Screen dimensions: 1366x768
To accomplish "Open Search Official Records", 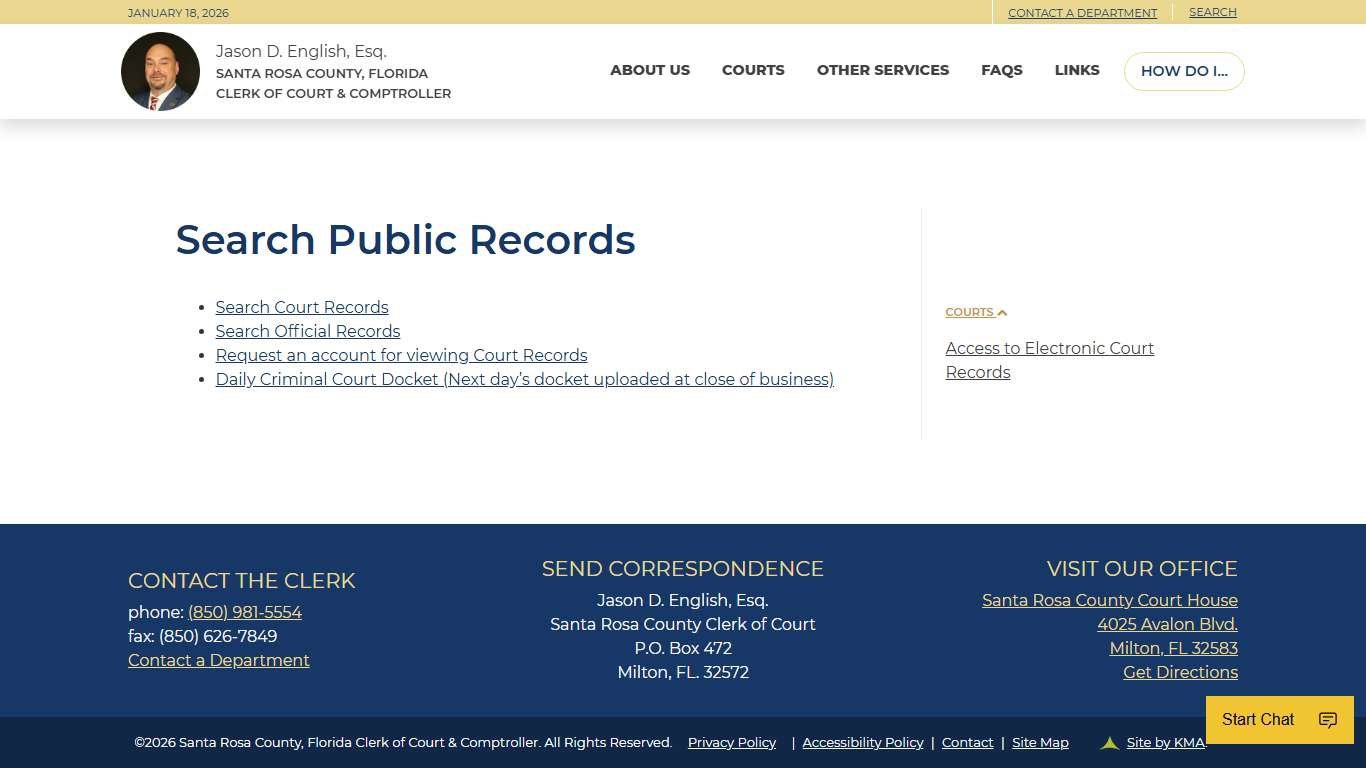I will (307, 331).
